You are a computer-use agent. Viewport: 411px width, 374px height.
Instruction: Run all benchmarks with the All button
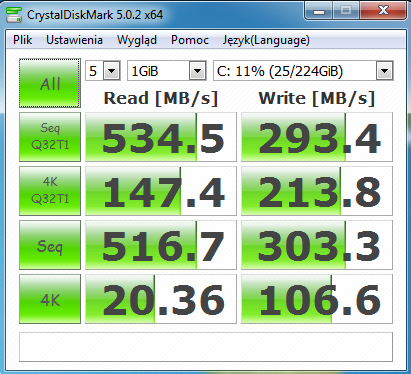[50, 83]
